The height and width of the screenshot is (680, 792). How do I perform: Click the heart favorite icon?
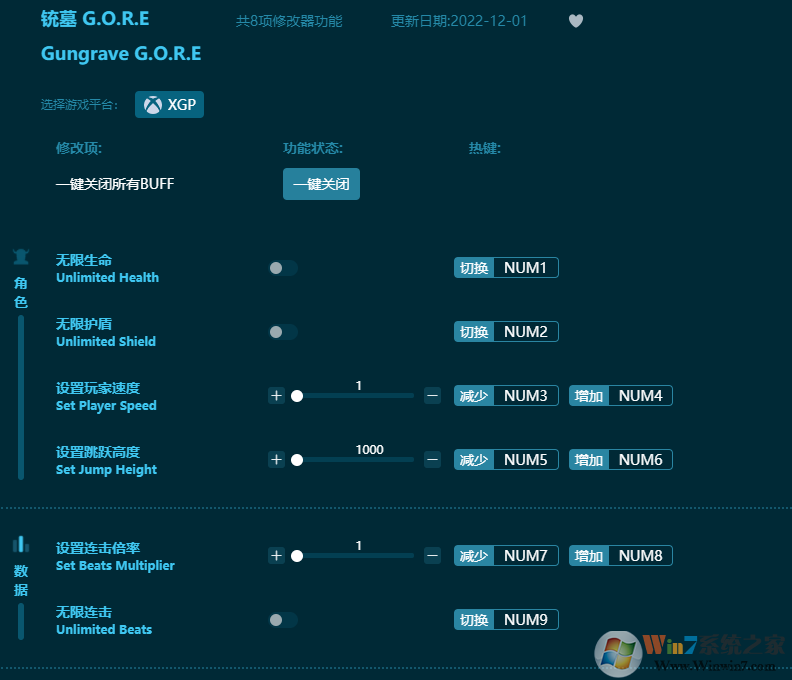(x=576, y=21)
